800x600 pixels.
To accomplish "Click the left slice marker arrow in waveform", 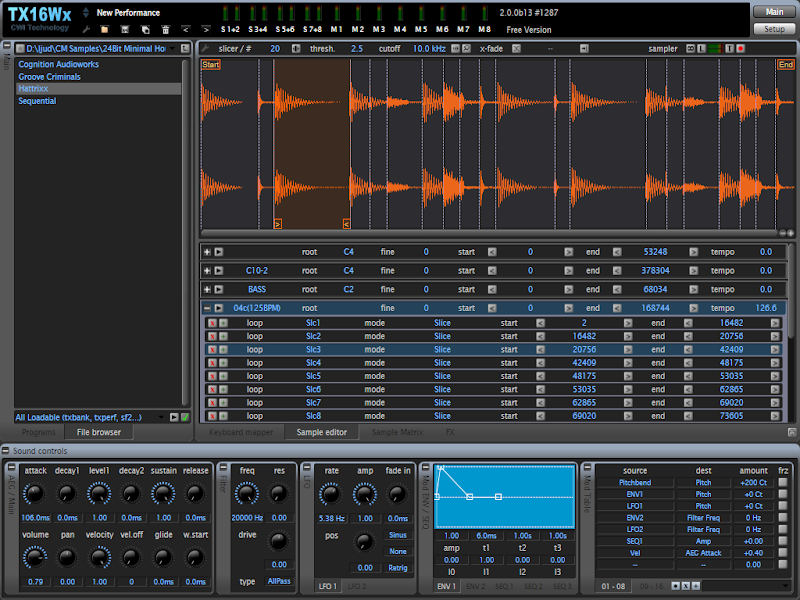I will coord(277,224).
